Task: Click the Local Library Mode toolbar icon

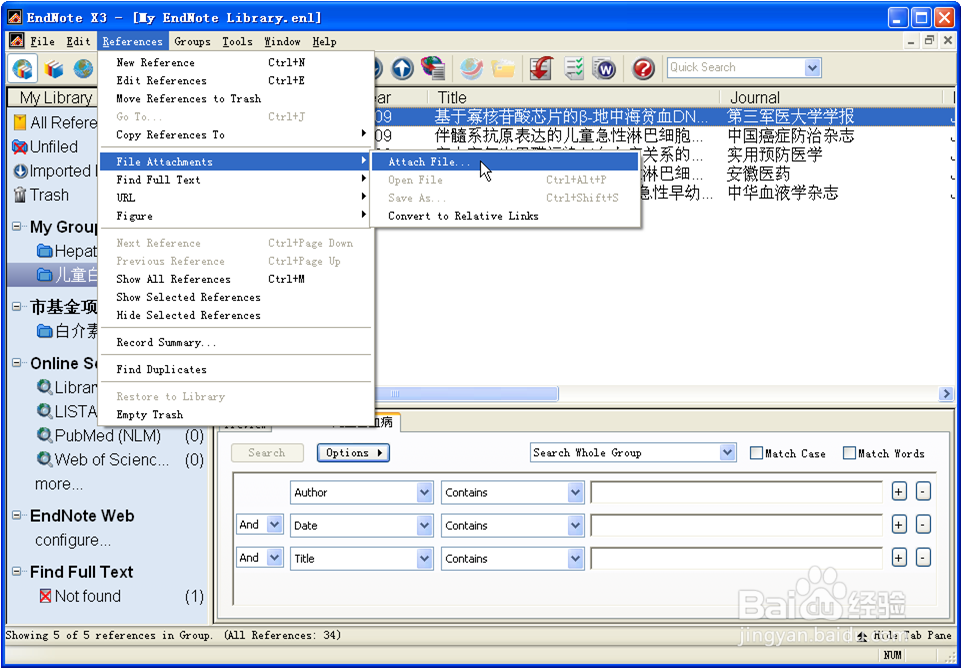Action: tap(22, 68)
